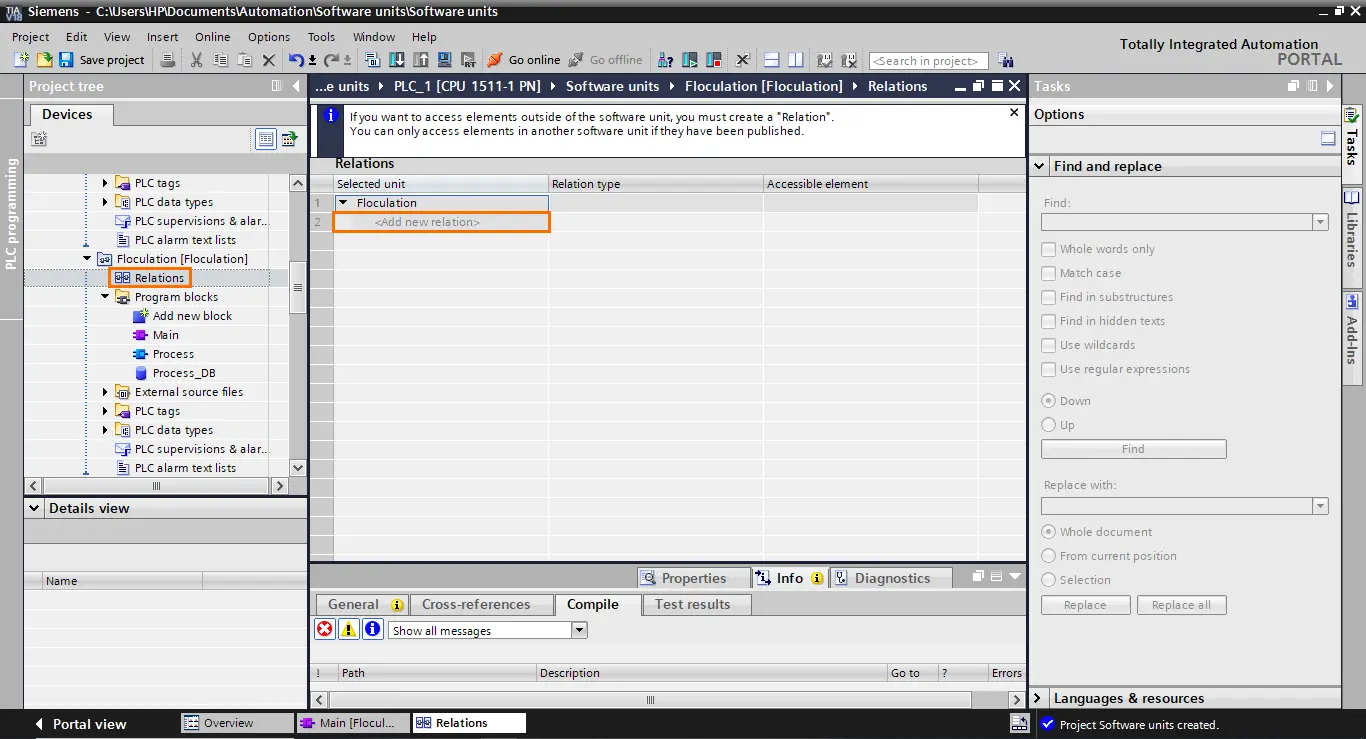Click the Print toolbar icon
1366x739 pixels.
tap(168, 60)
